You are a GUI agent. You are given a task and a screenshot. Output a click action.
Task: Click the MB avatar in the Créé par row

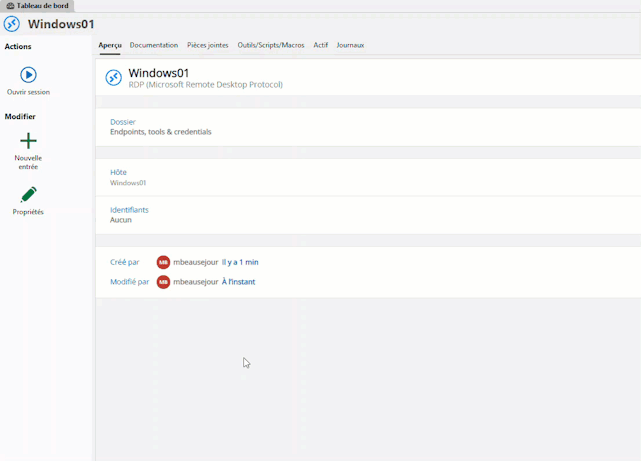coord(163,262)
